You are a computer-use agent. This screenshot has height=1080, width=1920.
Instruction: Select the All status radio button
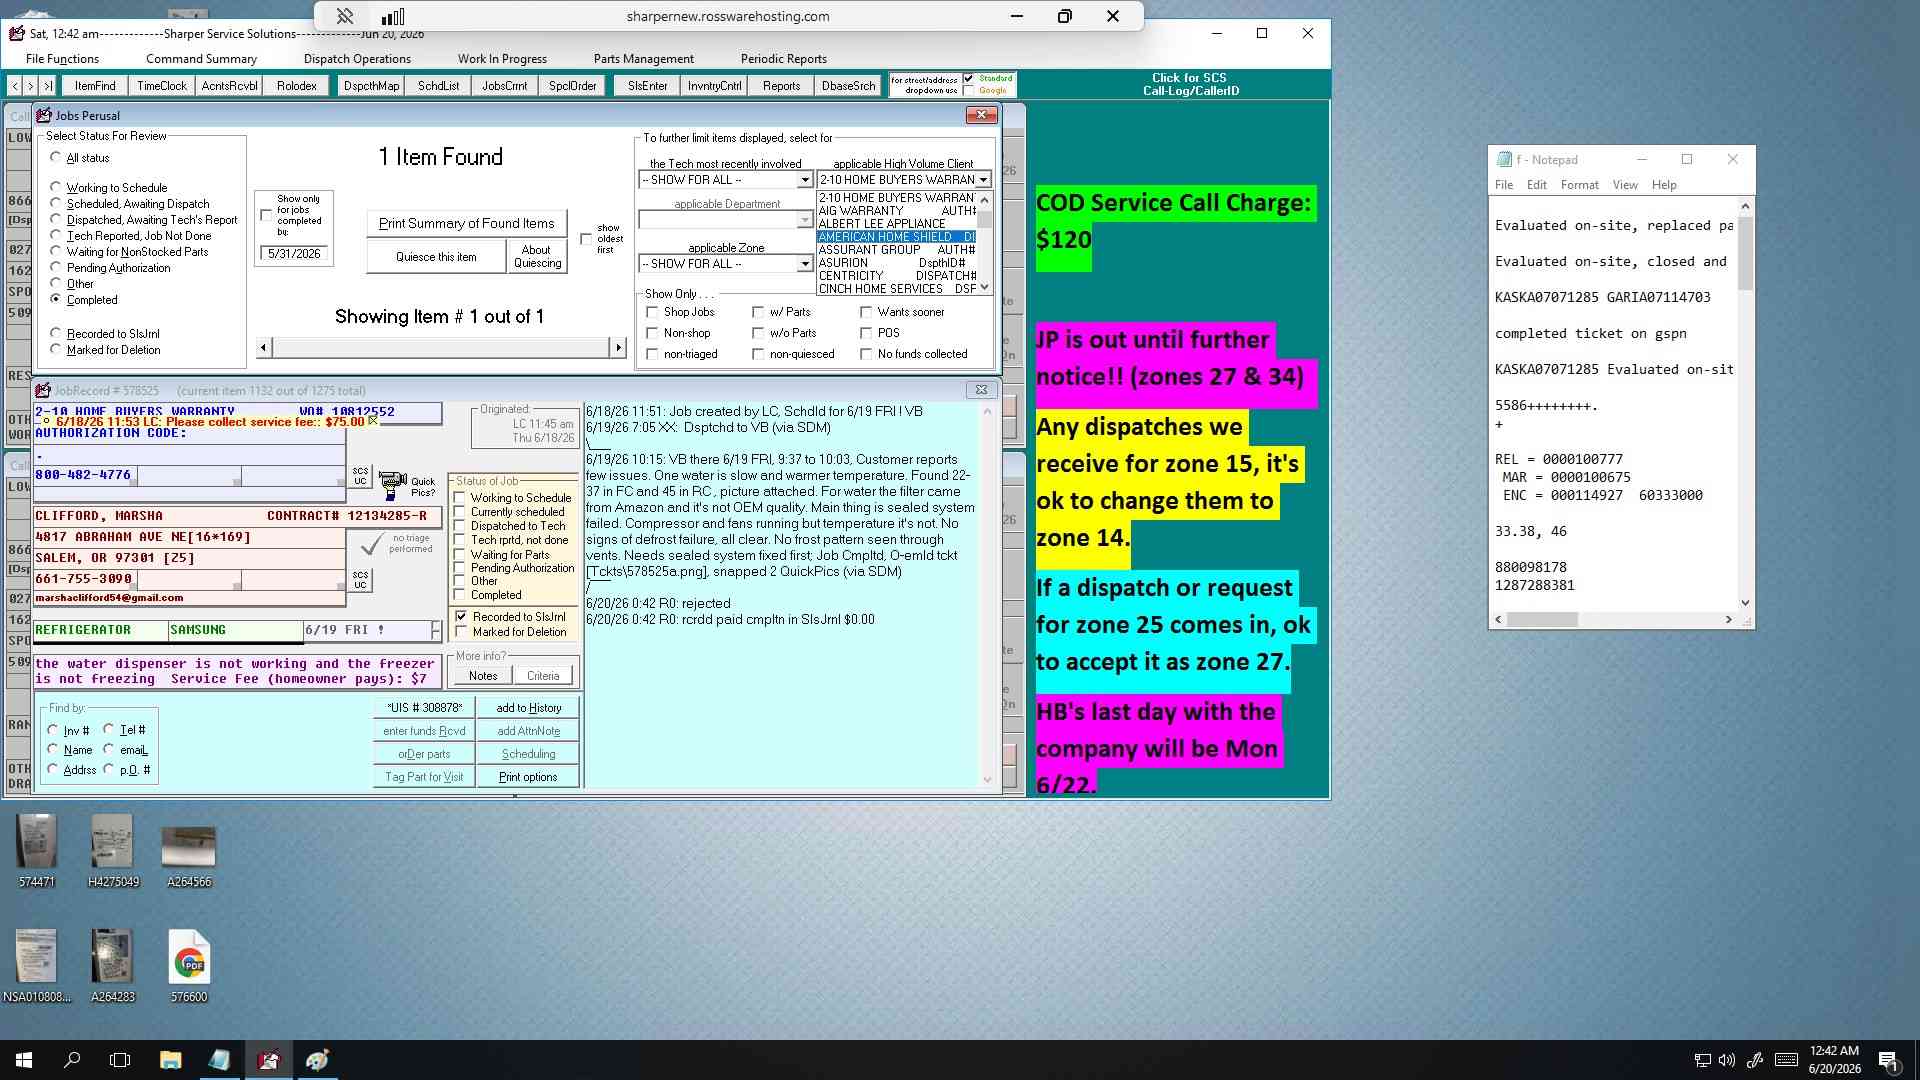pos(56,157)
